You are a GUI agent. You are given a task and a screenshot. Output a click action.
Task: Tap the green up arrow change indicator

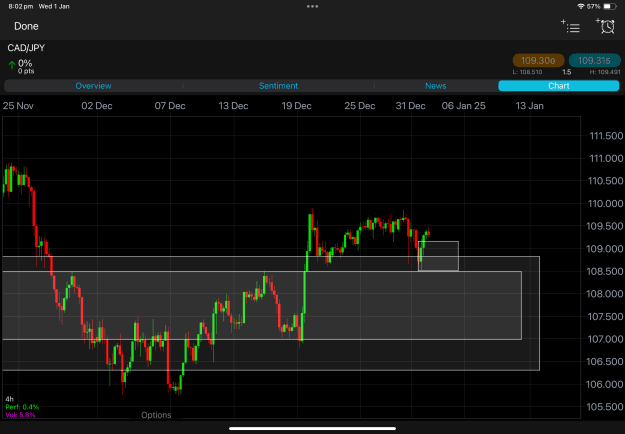12,65
